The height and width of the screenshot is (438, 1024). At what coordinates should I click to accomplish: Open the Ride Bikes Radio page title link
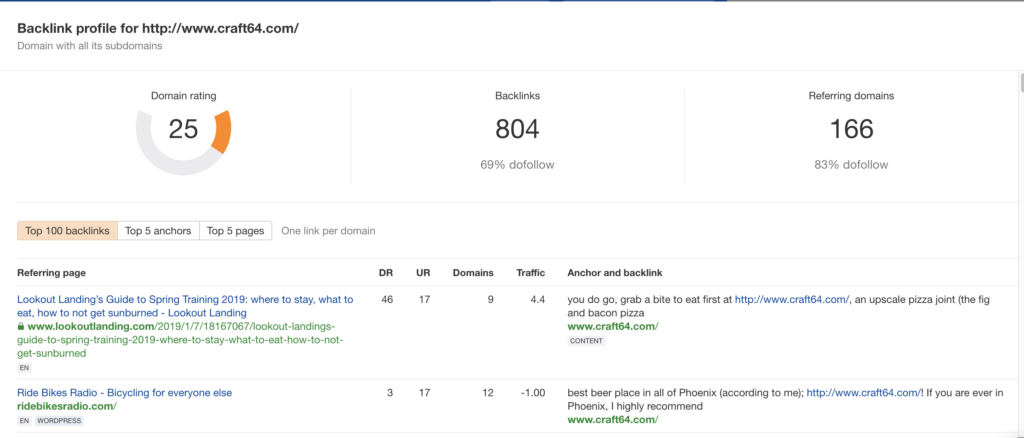(x=124, y=393)
